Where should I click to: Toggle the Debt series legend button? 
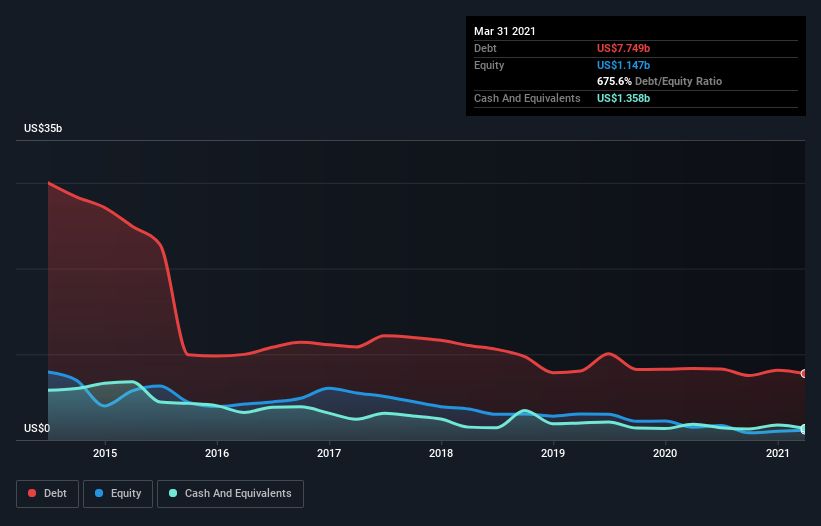tap(47, 494)
